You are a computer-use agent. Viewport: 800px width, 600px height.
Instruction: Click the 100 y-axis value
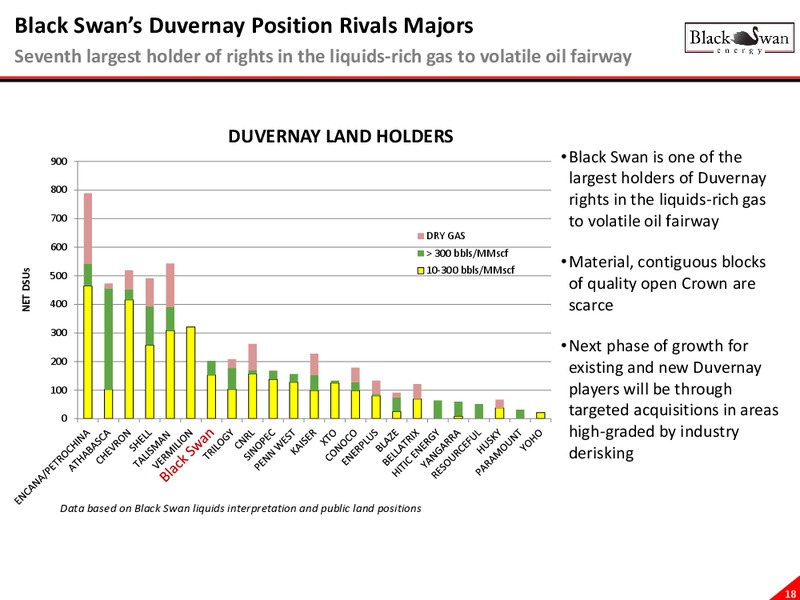59,390
